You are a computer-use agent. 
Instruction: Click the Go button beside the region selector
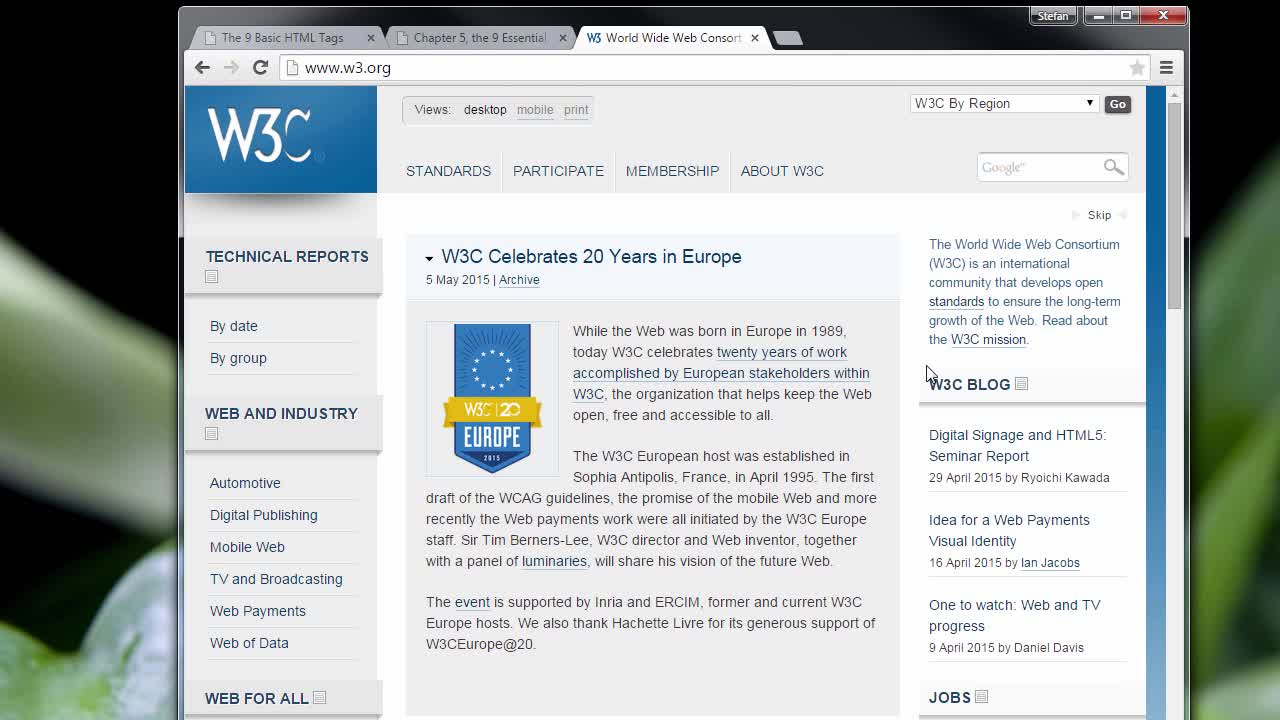click(1117, 104)
